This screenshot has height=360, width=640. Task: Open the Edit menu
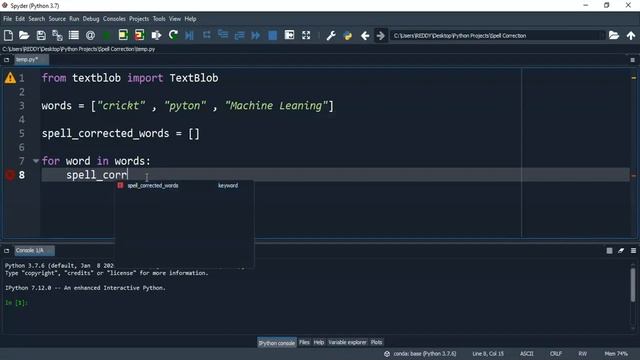tap(20, 19)
